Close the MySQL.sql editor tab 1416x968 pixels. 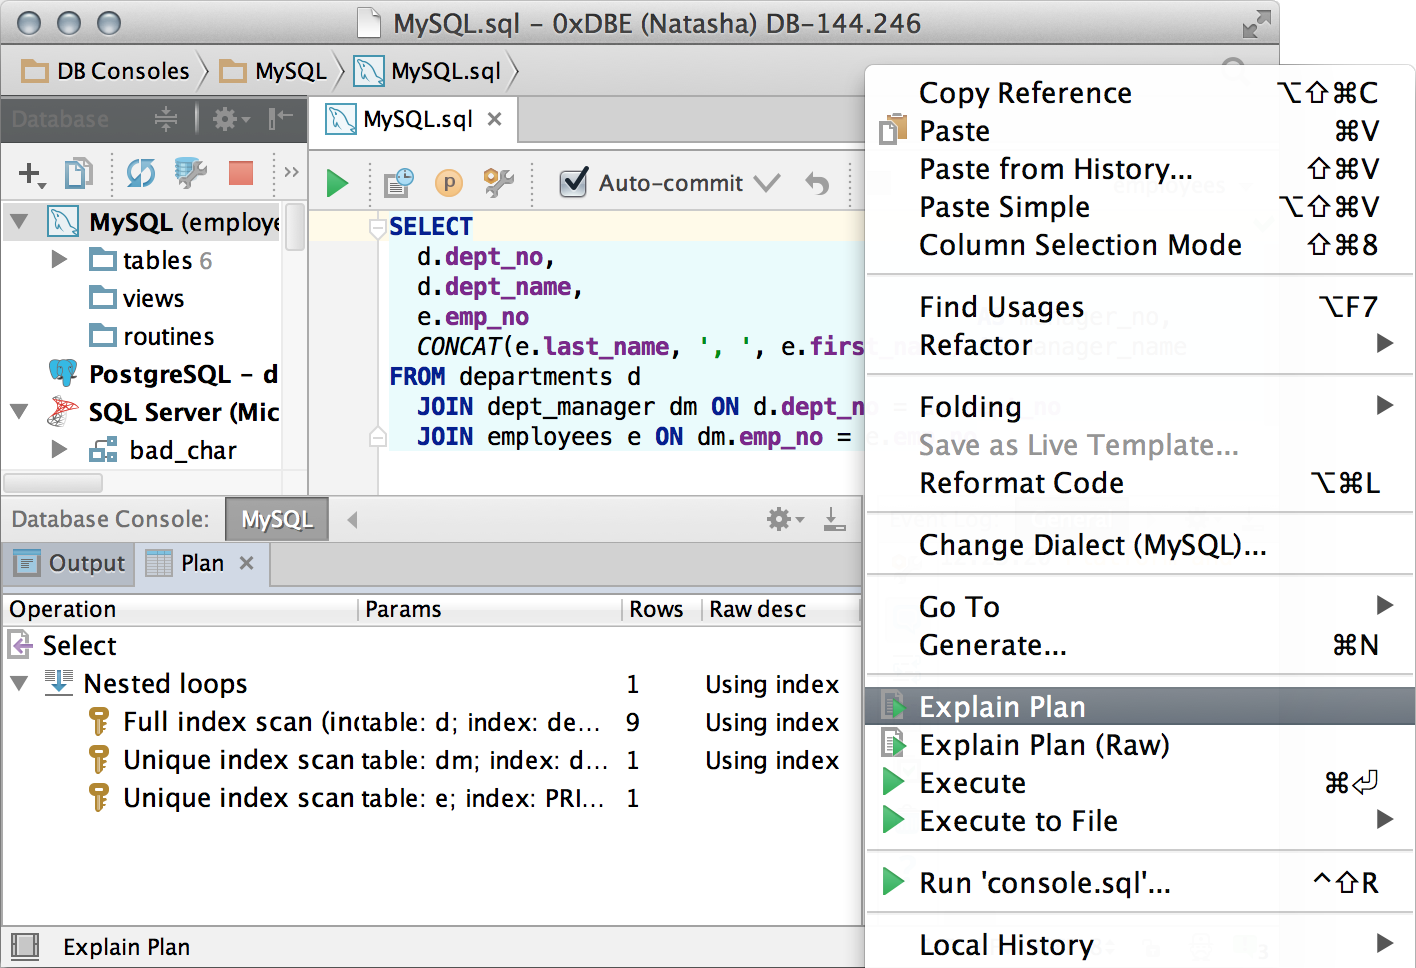tap(494, 119)
